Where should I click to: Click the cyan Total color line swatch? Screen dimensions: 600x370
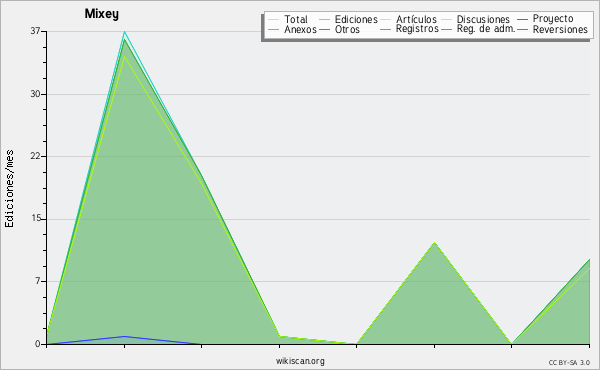click(x=274, y=19)
